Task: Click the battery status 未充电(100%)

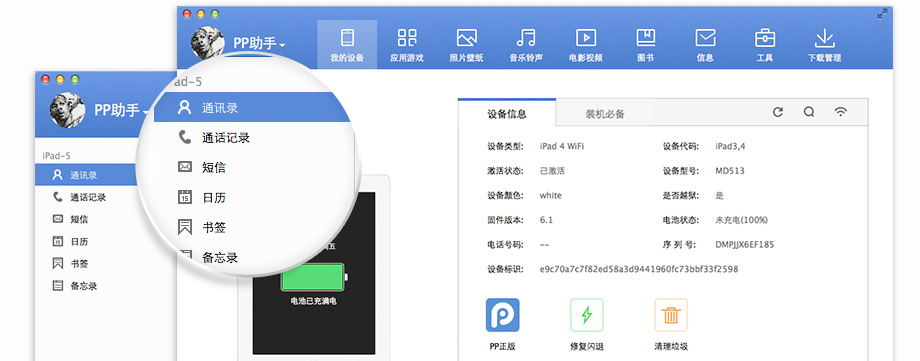Action: pos(741,220)
